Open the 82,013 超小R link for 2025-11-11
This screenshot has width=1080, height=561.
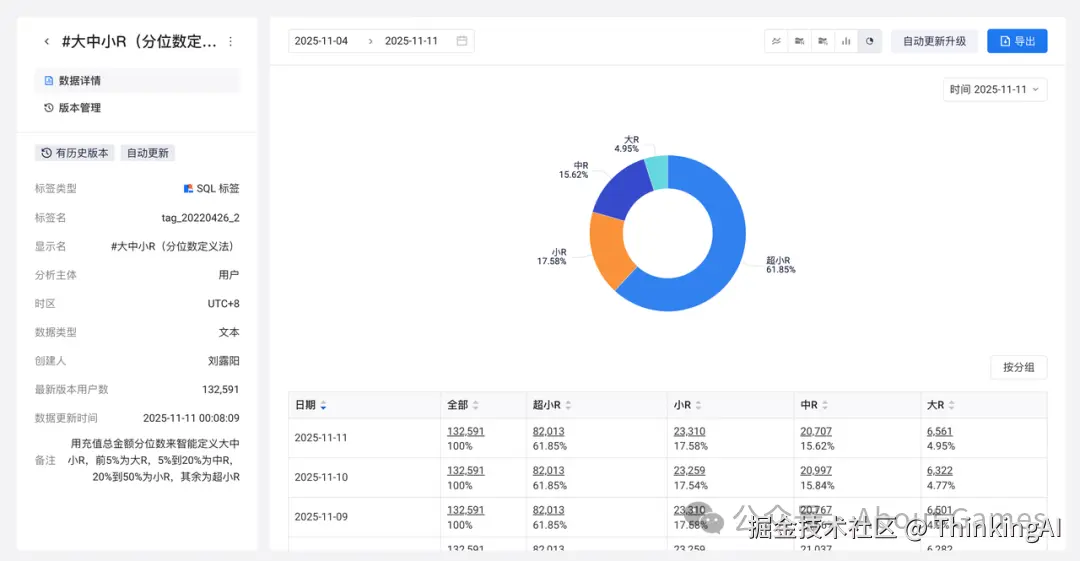pyautogui.click(x=548, y=431)
